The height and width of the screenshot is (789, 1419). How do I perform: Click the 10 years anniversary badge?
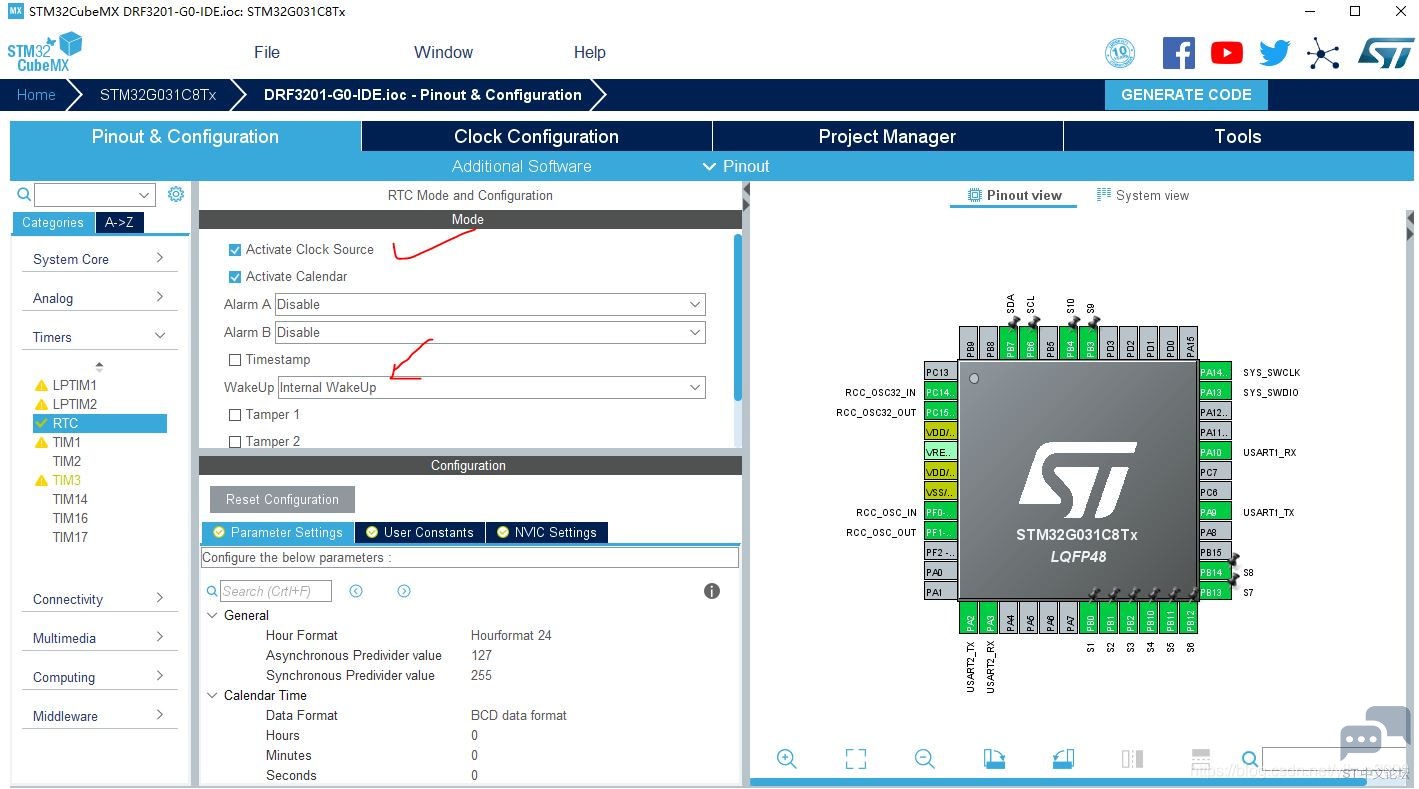1120,53
